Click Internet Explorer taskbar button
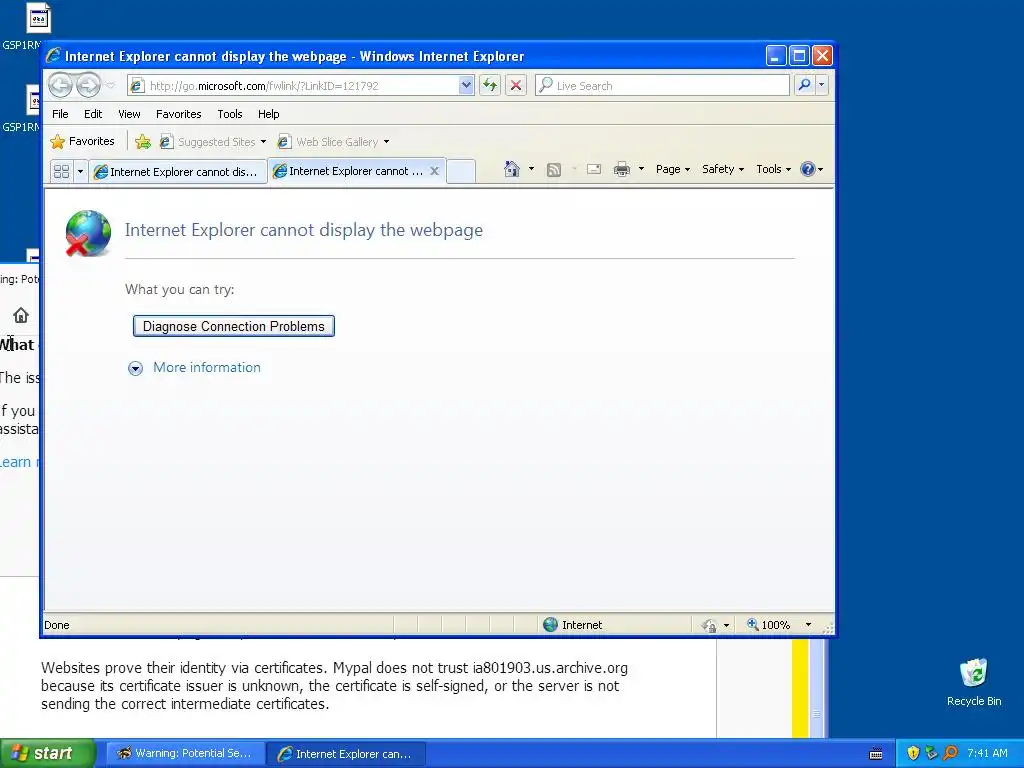Screen dimensions: 1024x768 pos(346,754)
